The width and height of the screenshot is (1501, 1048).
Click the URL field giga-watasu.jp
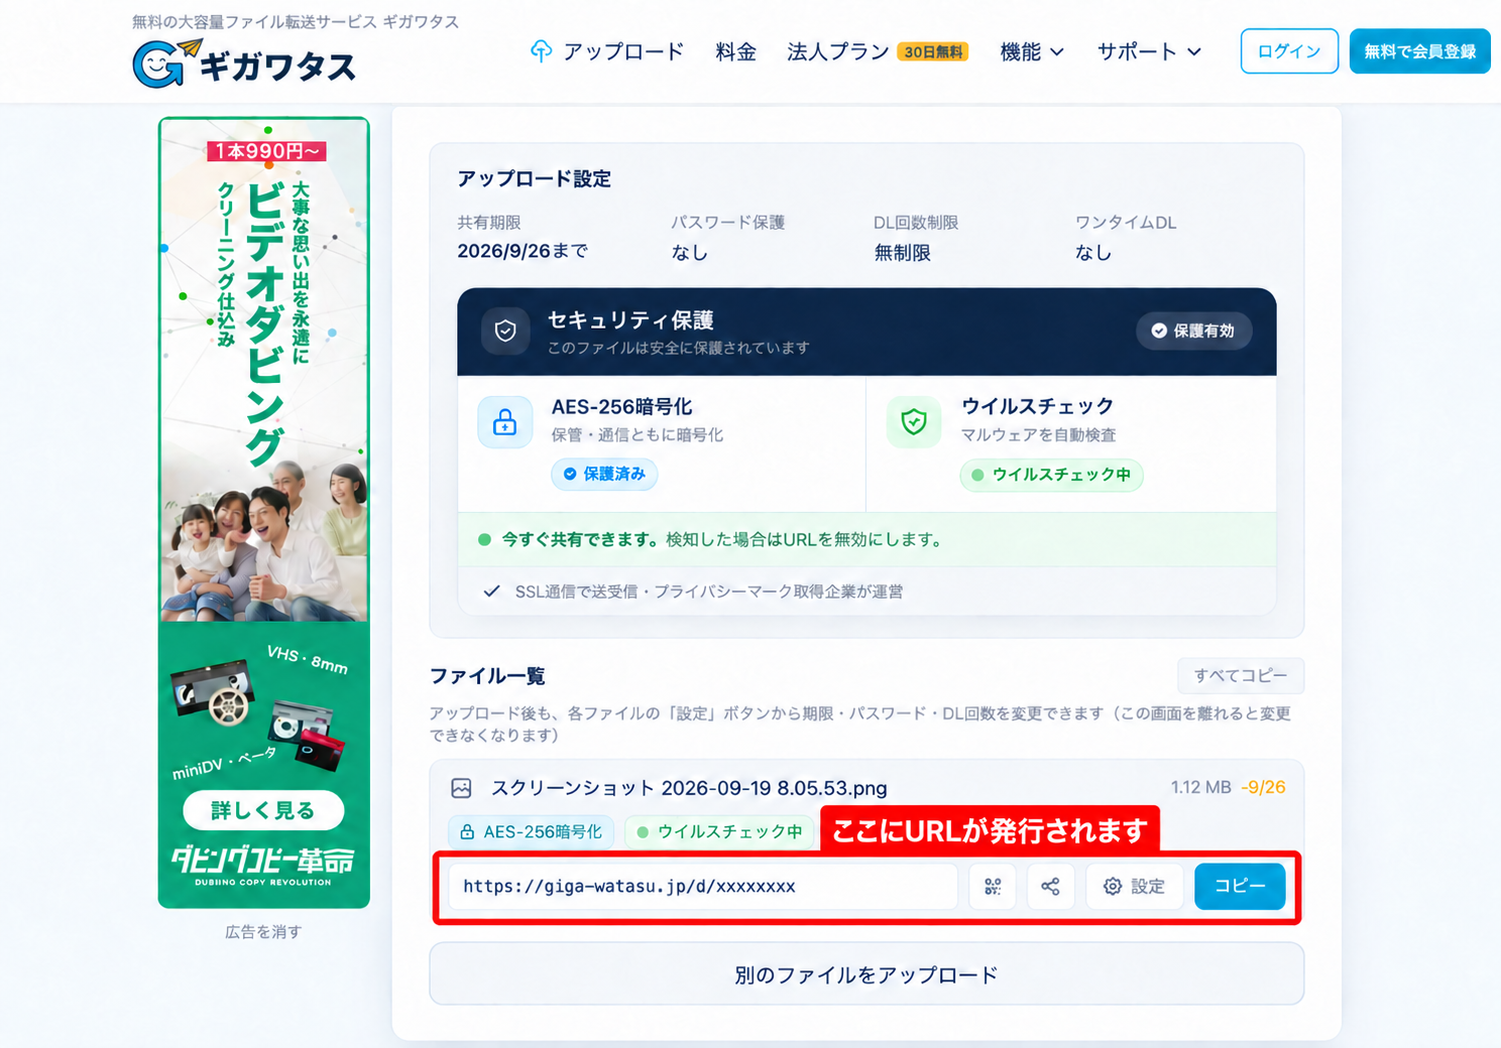pos(703,886)
